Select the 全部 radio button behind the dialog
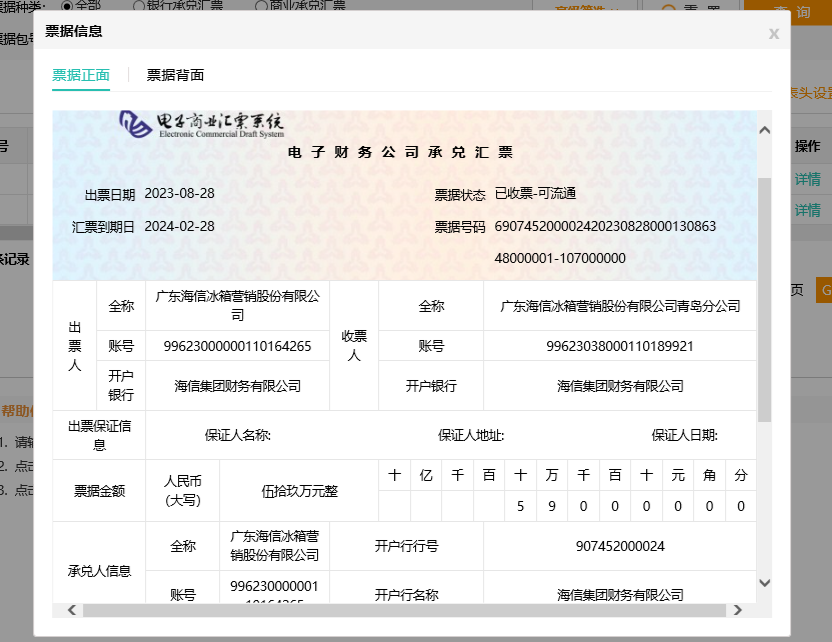 pos(67,5)
